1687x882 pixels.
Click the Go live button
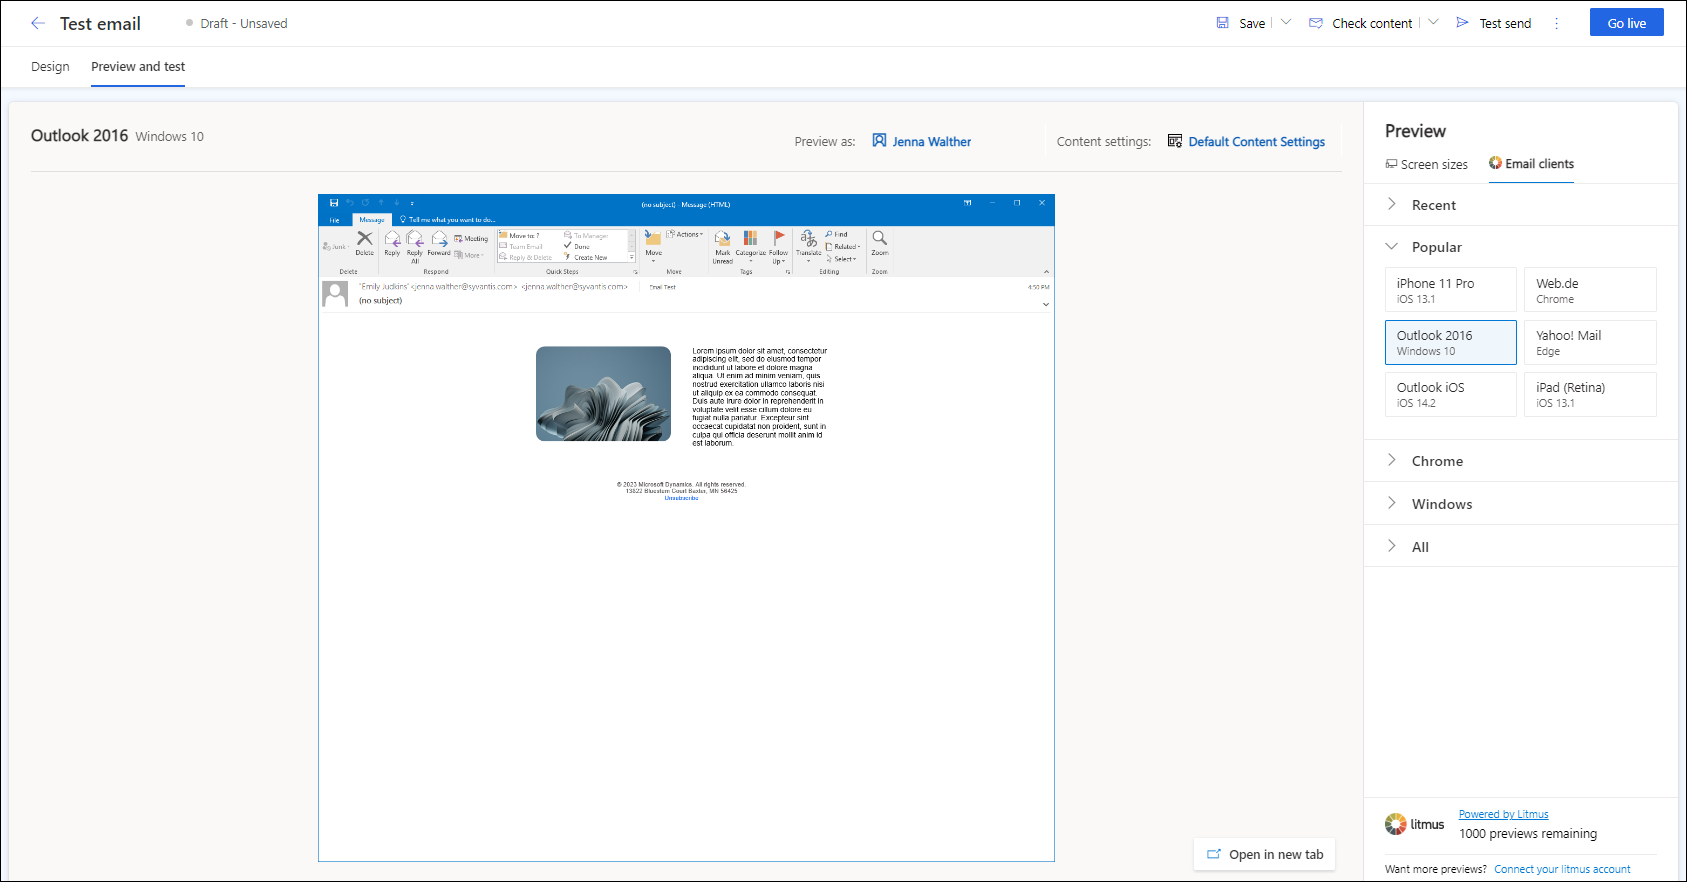(x=1627, y=23)
